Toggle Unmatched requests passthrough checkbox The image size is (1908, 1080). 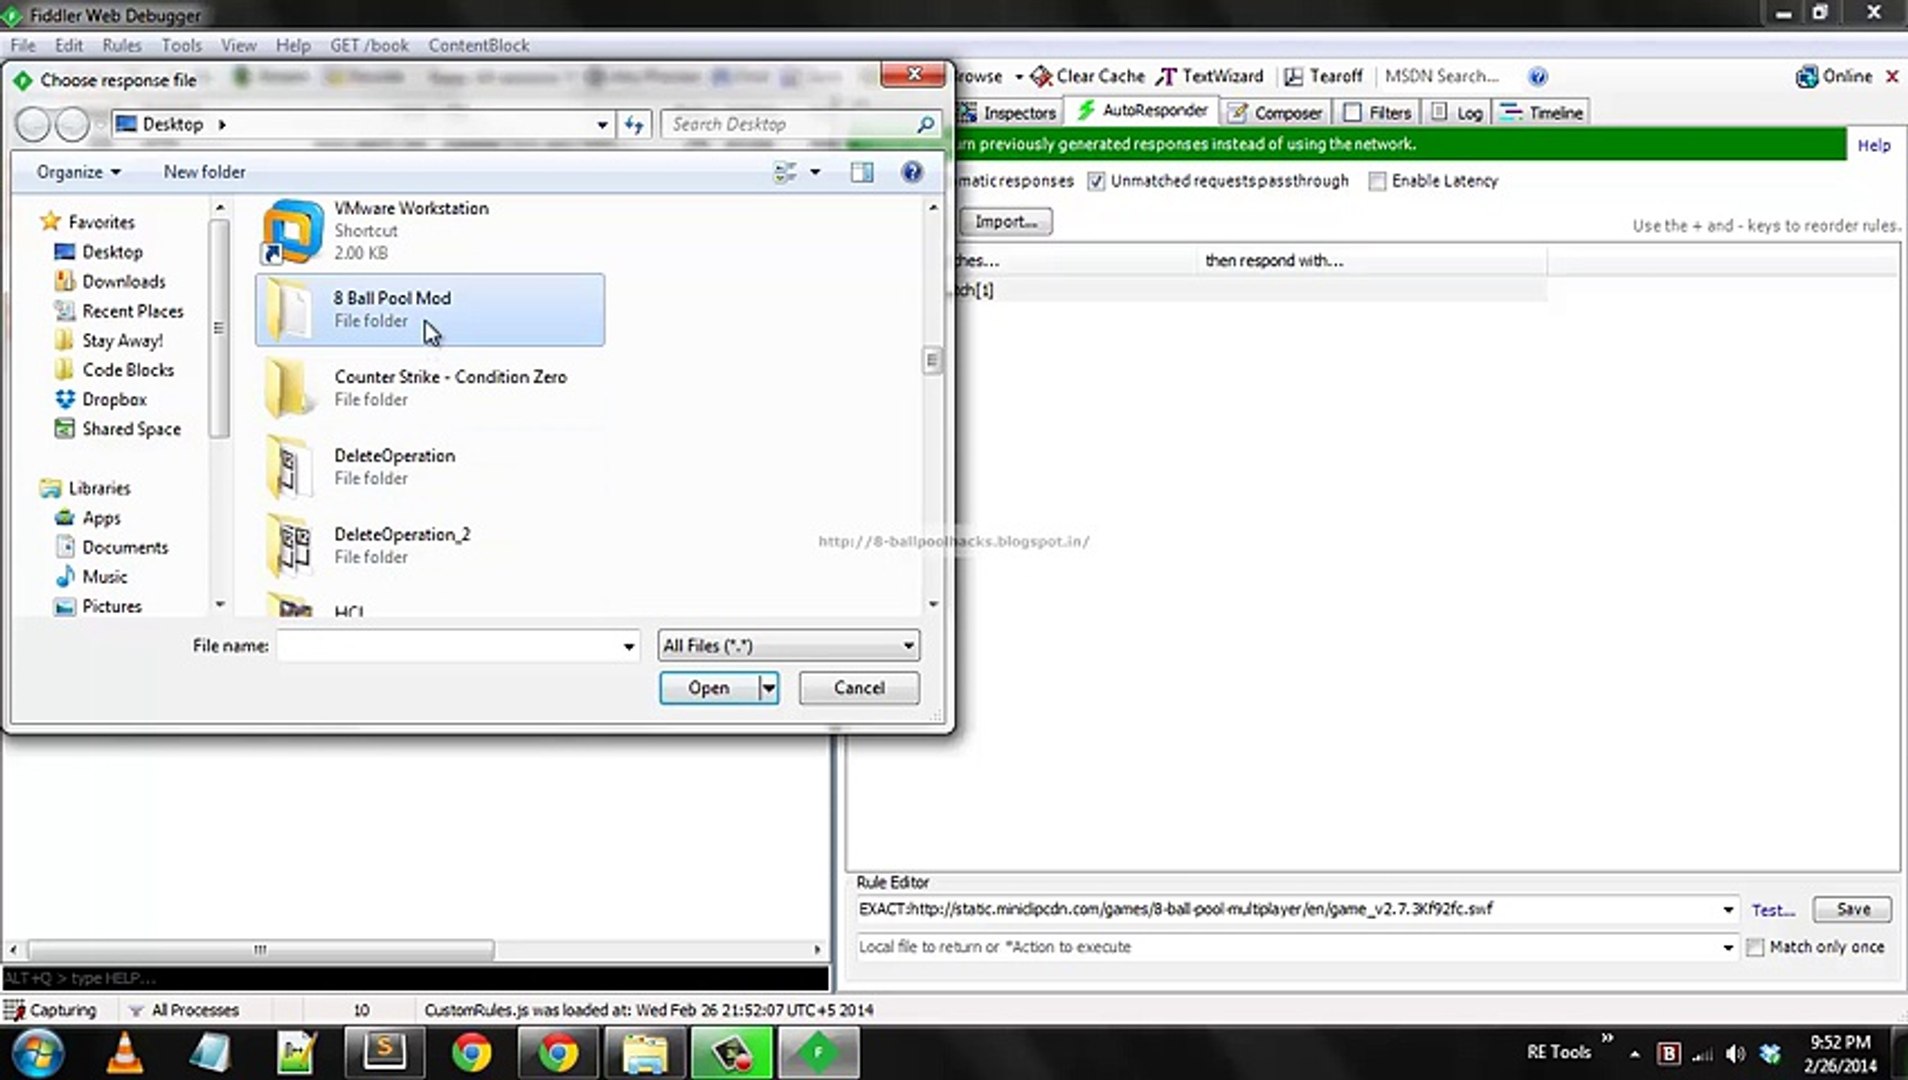1096,181
